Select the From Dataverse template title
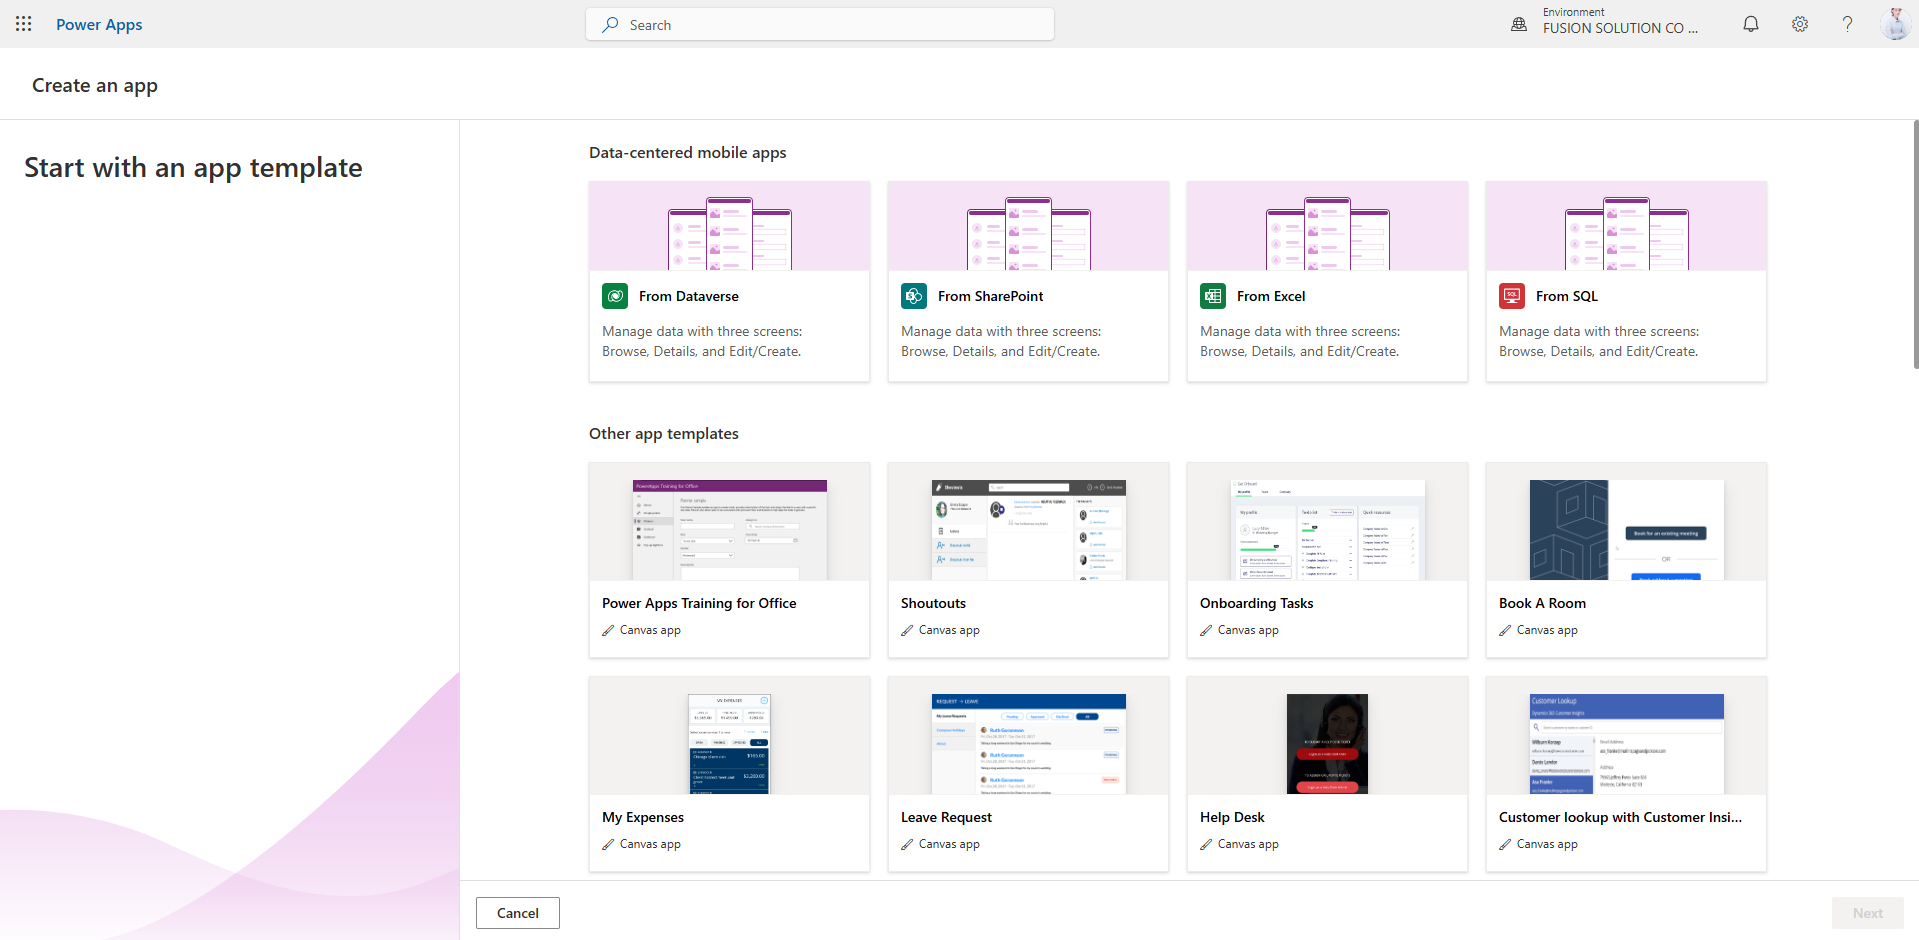The width and height of the screenshot is (1919, 940). (689, 296)
